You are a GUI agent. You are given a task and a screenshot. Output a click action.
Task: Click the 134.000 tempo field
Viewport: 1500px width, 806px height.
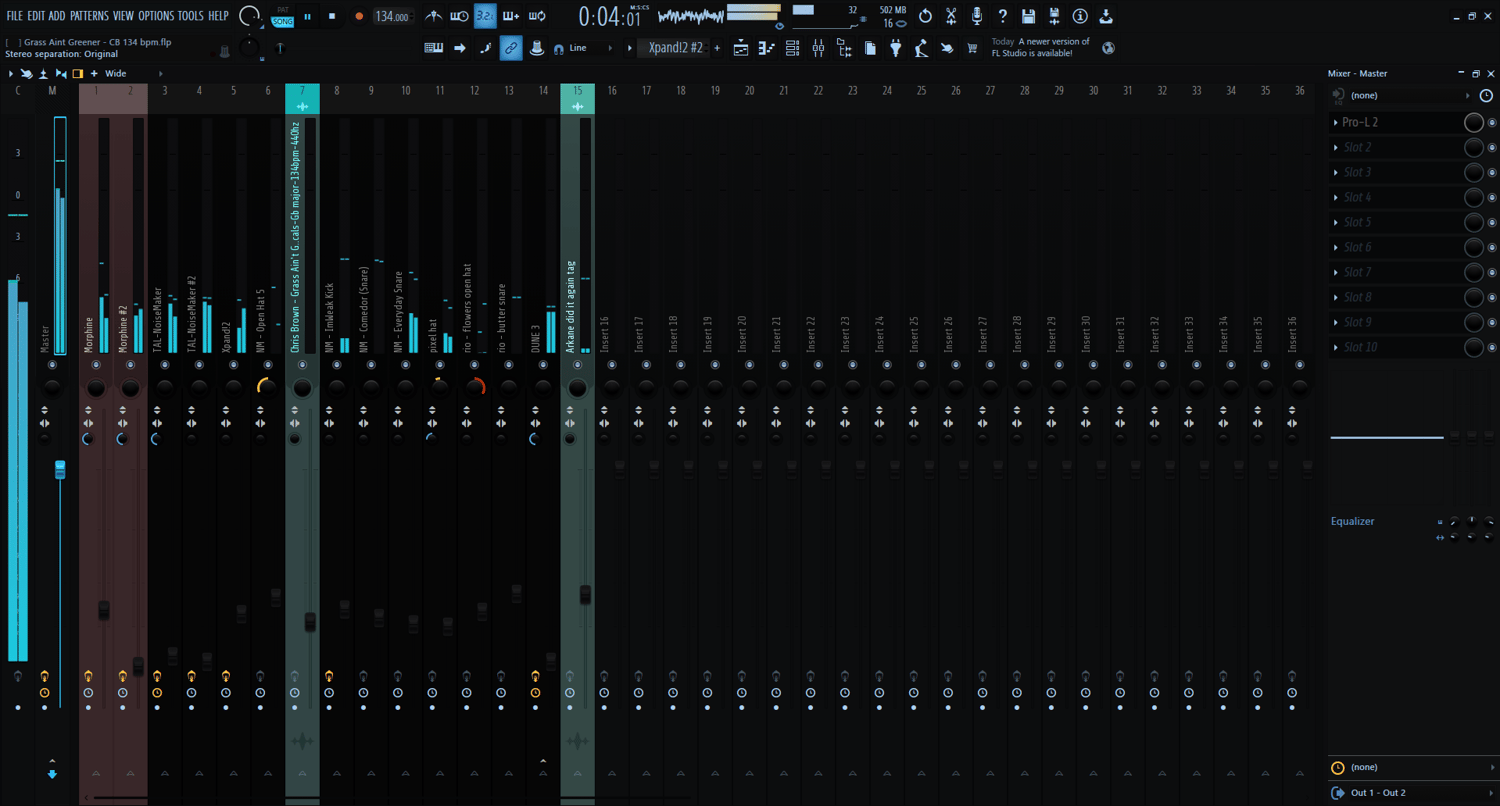point(394,17)
